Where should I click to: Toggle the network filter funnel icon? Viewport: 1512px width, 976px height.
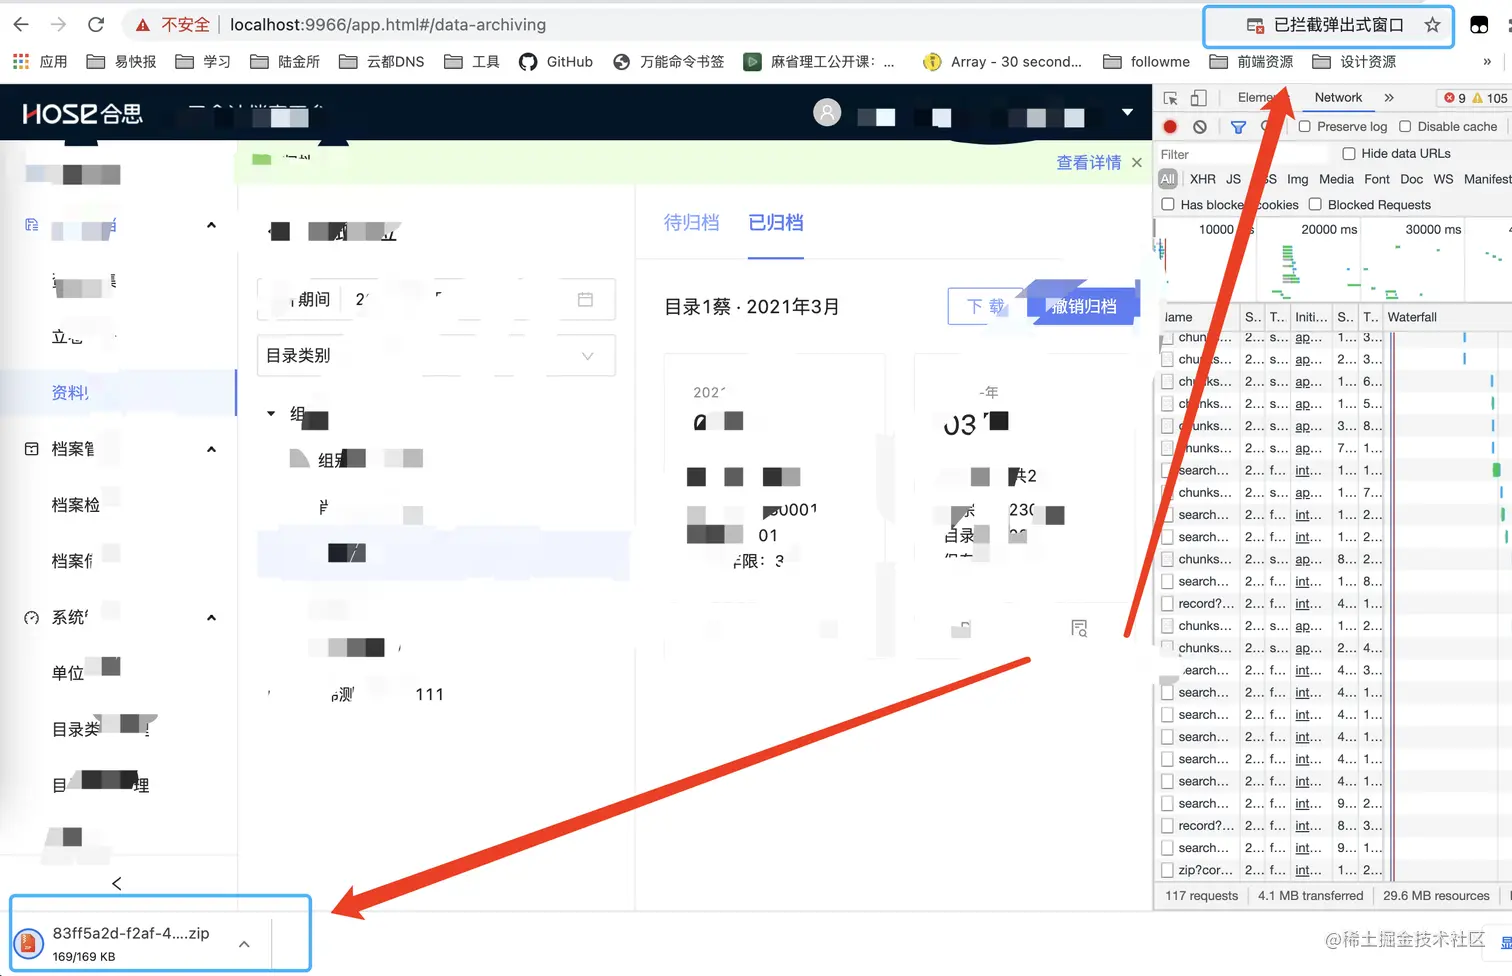(x=1238, y=127)
